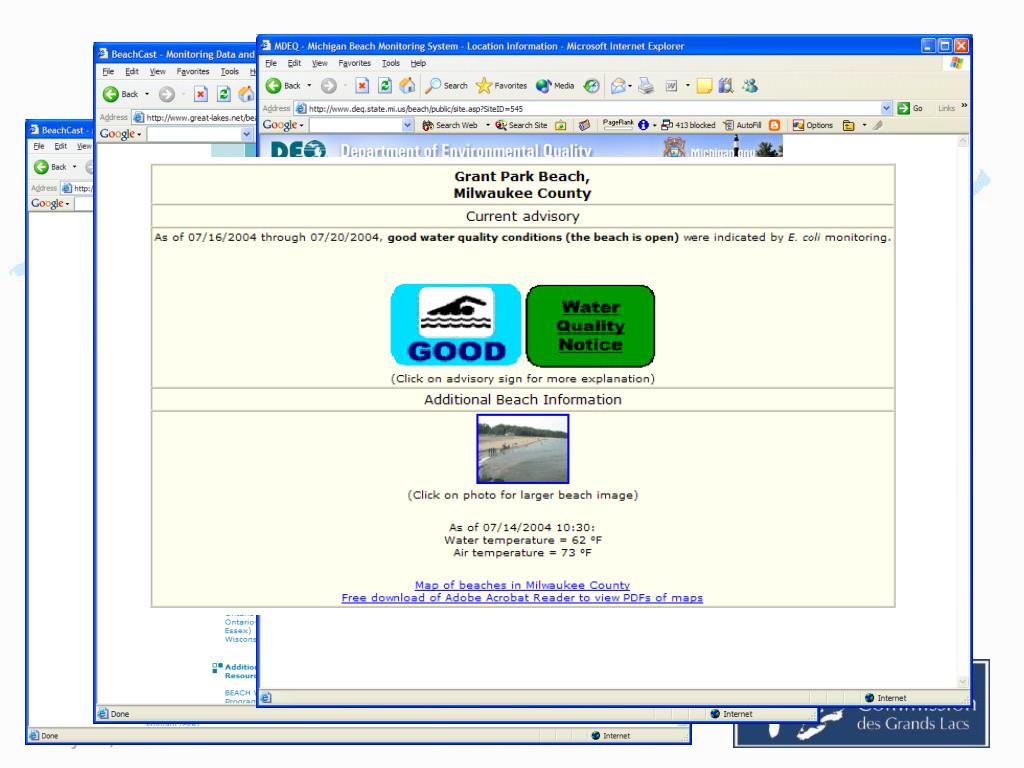The image size is (1024, 768).
Task: Open Search Web dropdown arrow
Action: [x=487, y=125]
